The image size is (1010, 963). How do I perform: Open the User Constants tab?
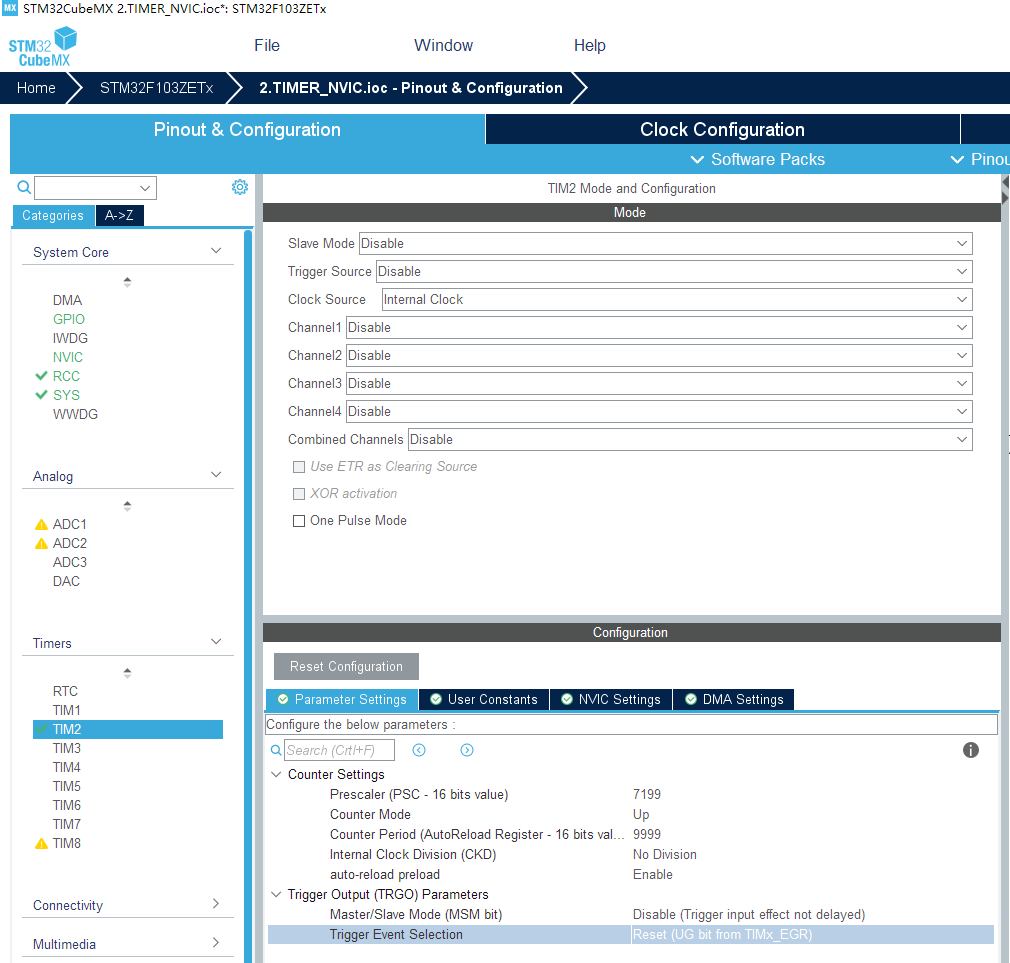(484, 700)
